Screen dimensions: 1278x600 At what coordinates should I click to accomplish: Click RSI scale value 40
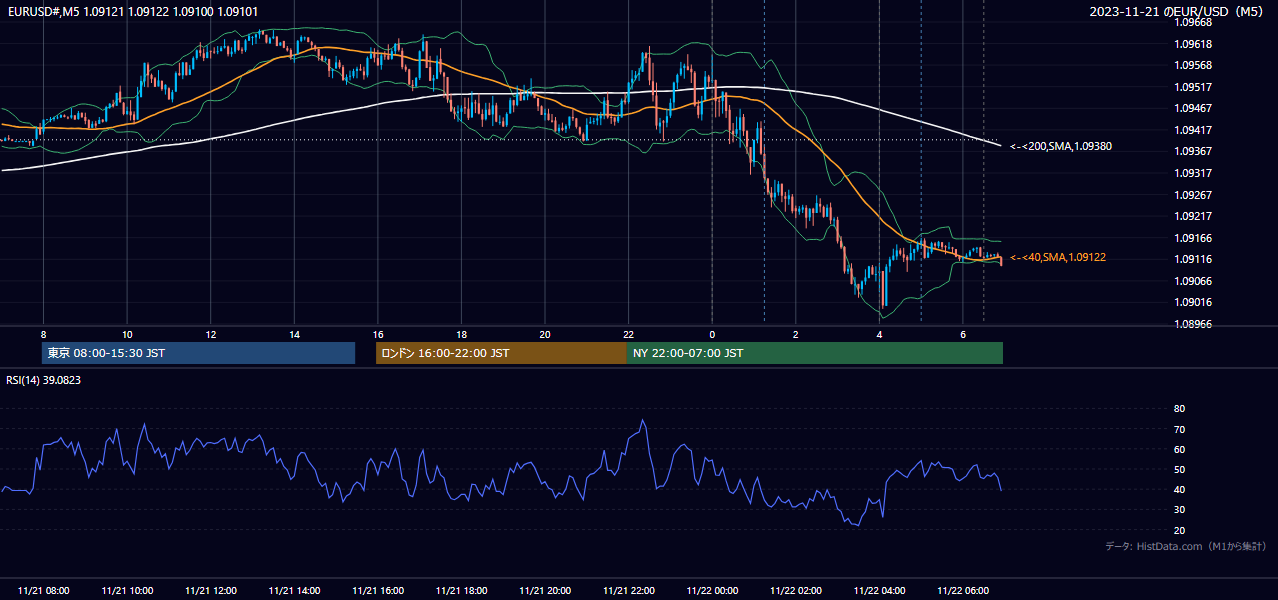pyautogui.click(x=1179, y=490)
